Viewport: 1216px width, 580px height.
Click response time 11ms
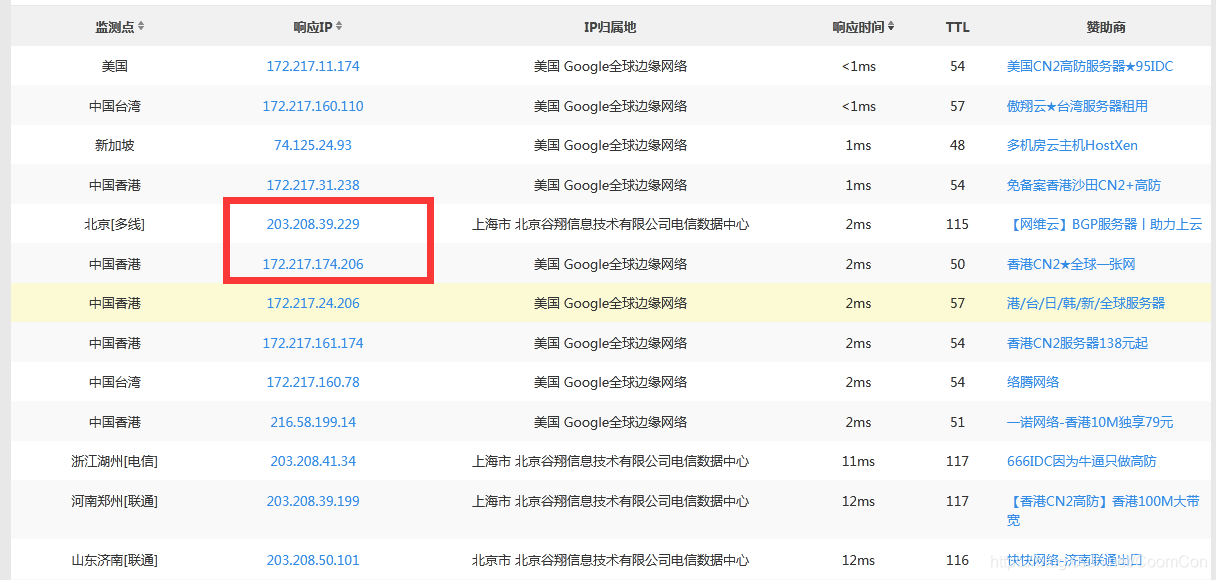858,461
